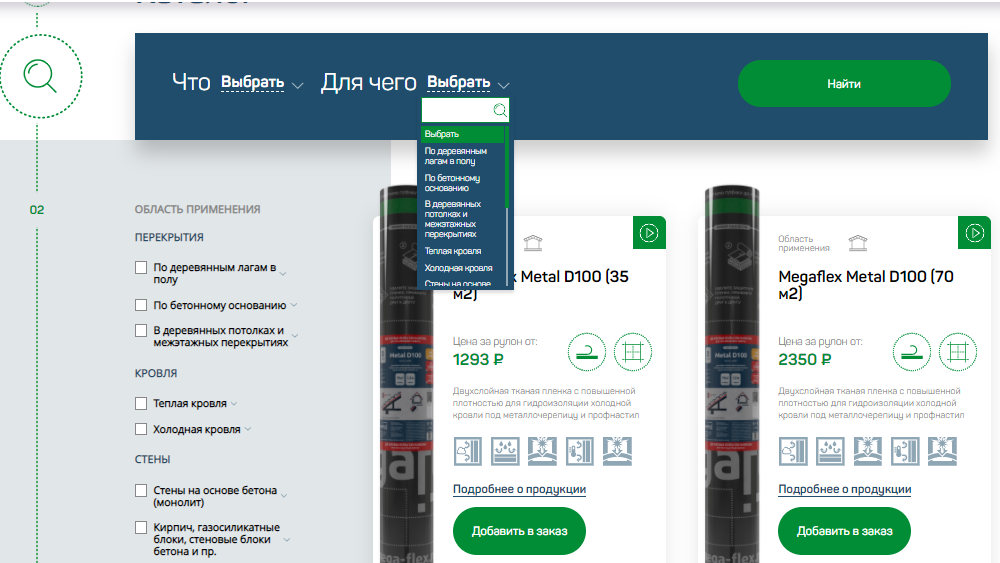Screen dimensions: 1000x563
Task: Click the large magnifier icon in dotted circle
Action: [40, 76]
